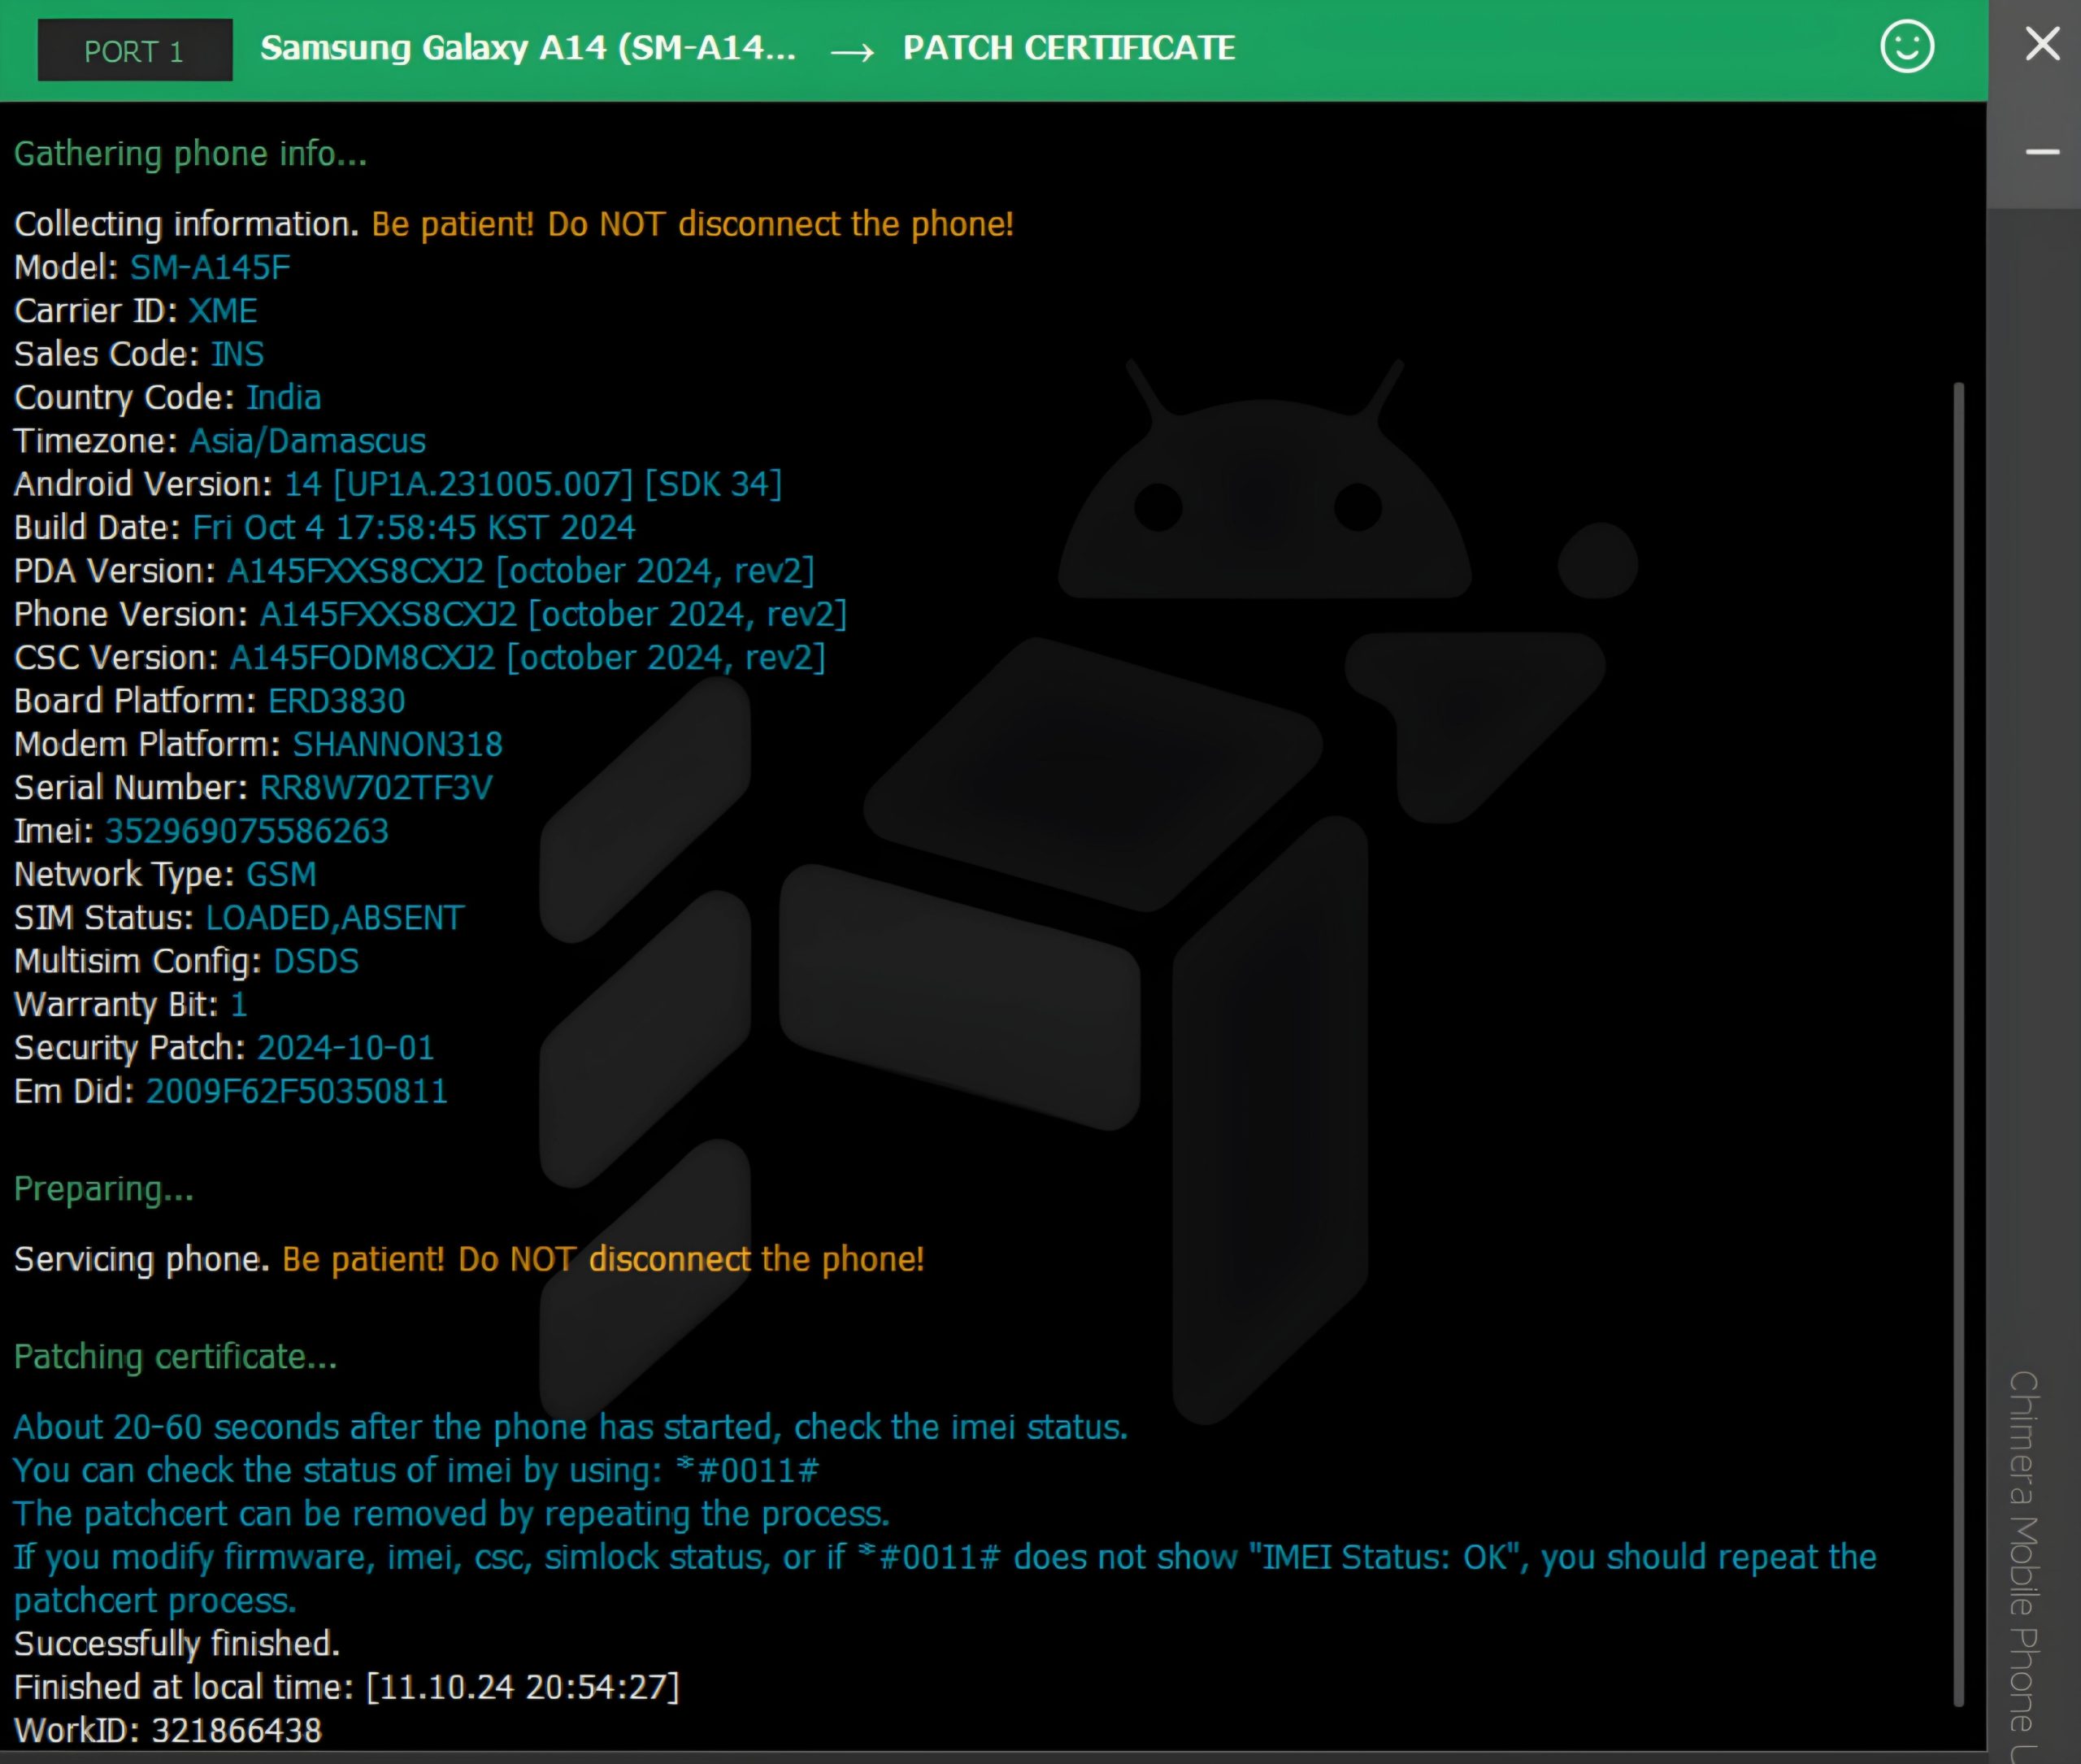Click the smiley face feedback icon
This screenshot has height=1764, width=2081.
point(1907,47)
